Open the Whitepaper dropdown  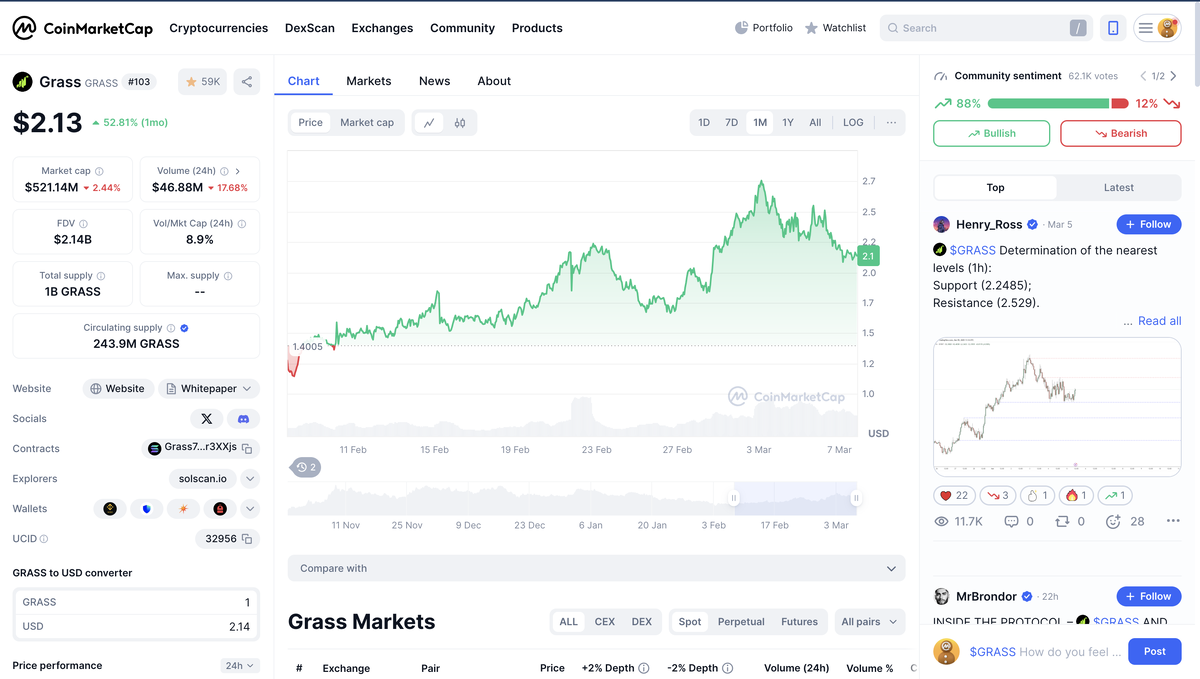coord(209,389)
